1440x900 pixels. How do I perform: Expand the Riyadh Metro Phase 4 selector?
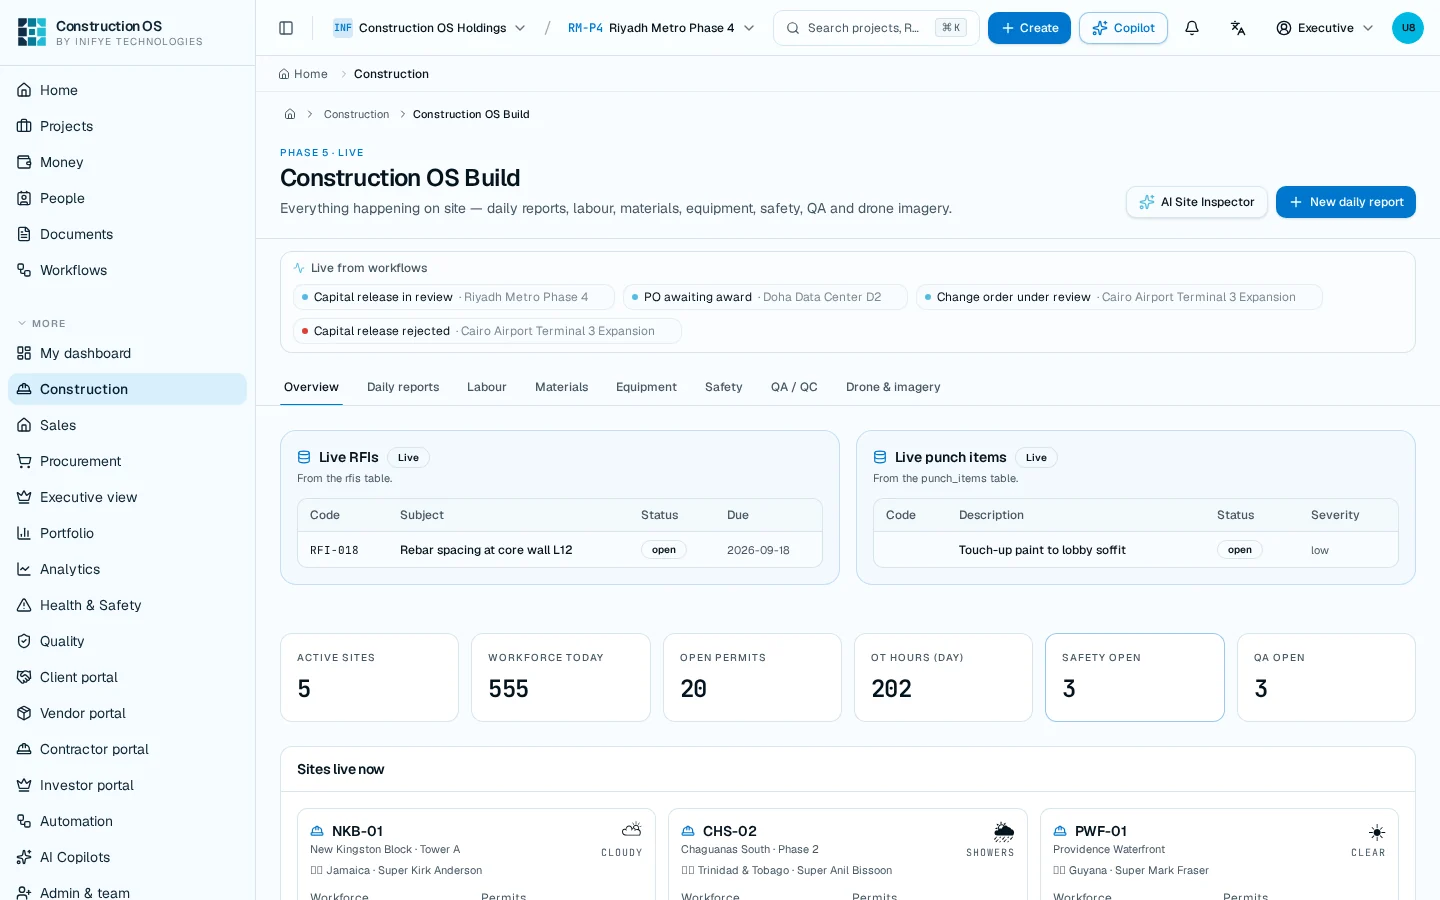click(x=661, y=28)
